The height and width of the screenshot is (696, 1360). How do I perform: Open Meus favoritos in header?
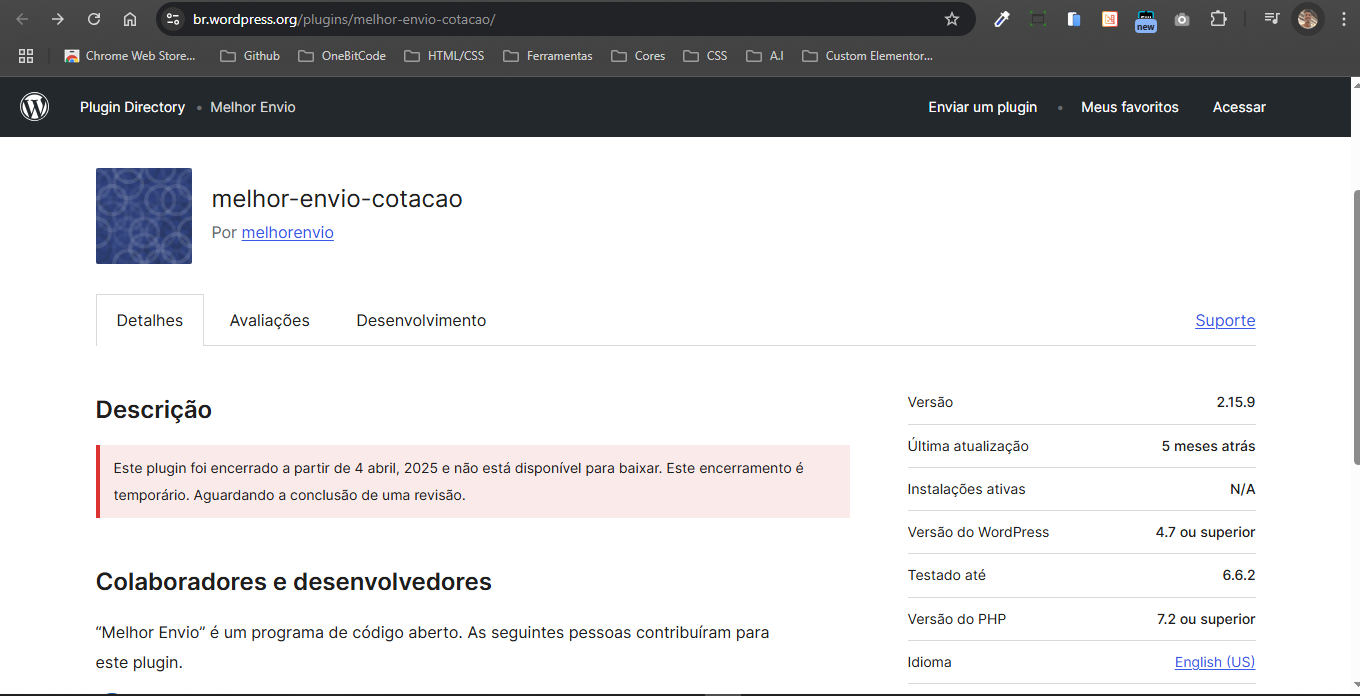pyautogui.click(x=1130, y=107)
